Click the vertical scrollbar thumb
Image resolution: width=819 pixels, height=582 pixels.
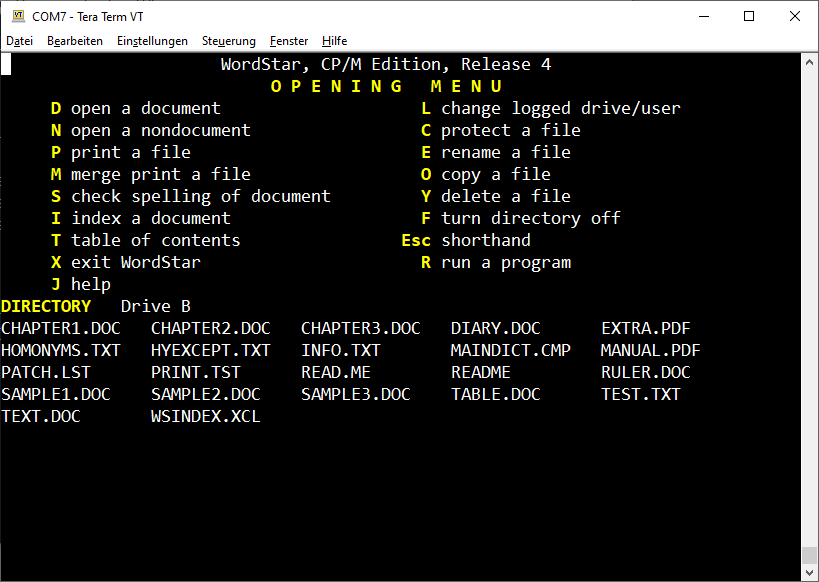coord(810,555)
